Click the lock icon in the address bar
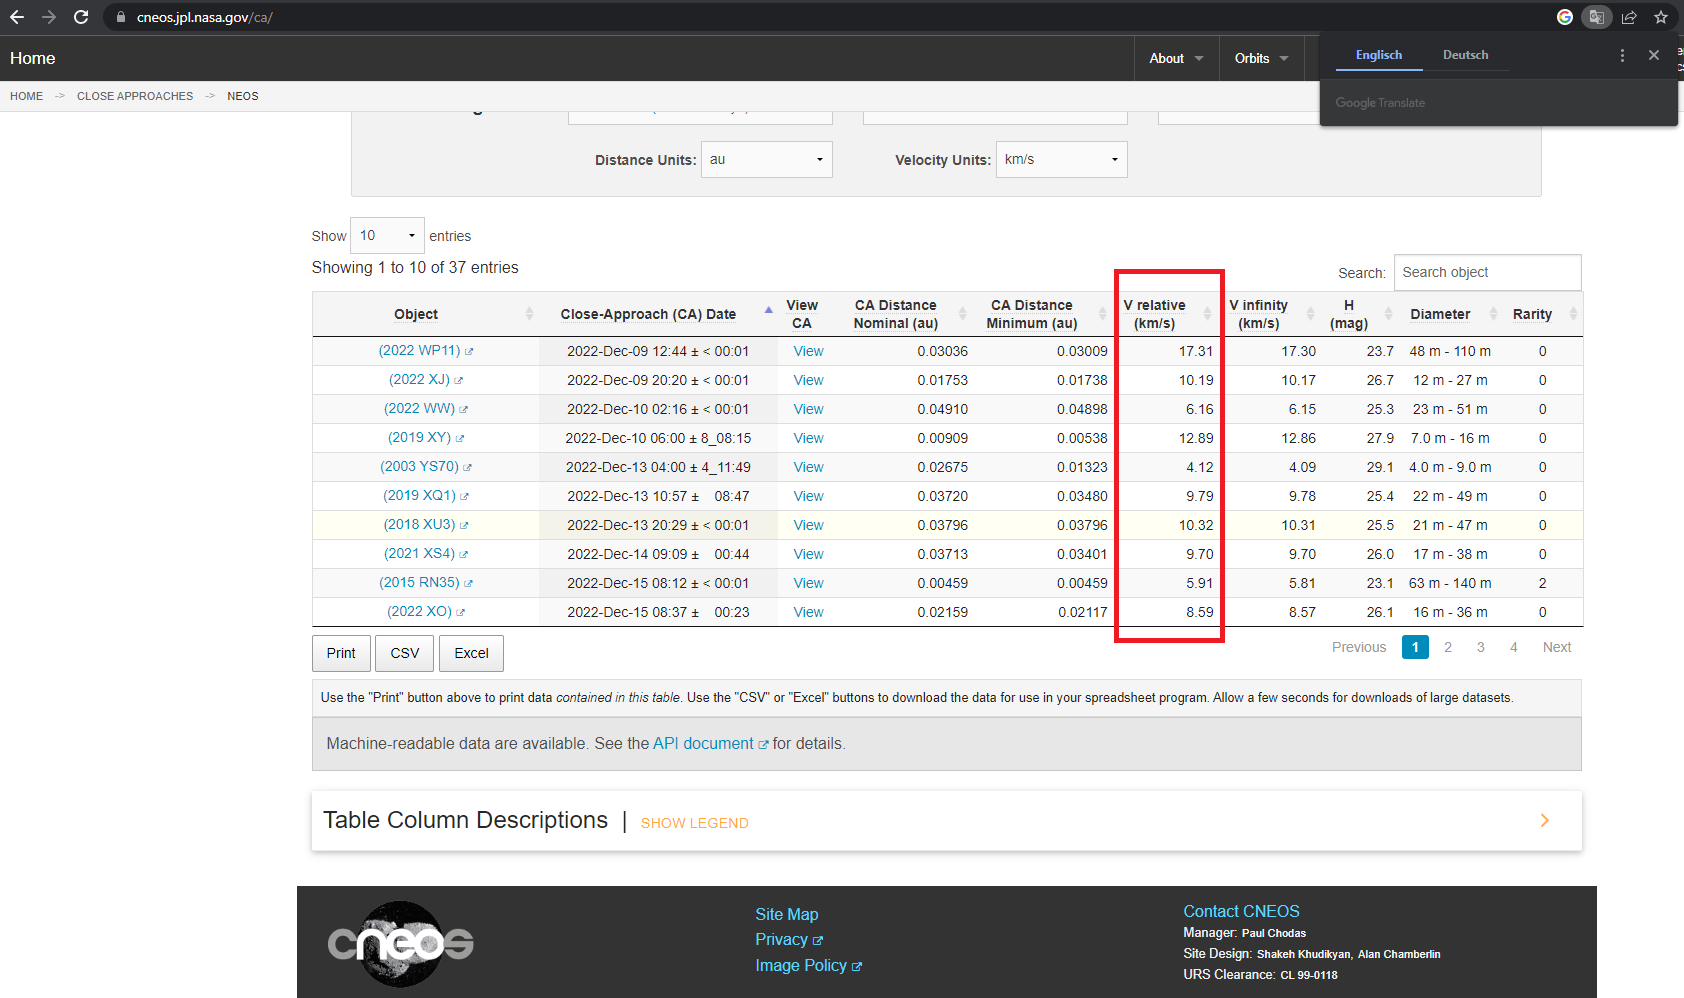 tap(121, 17)
